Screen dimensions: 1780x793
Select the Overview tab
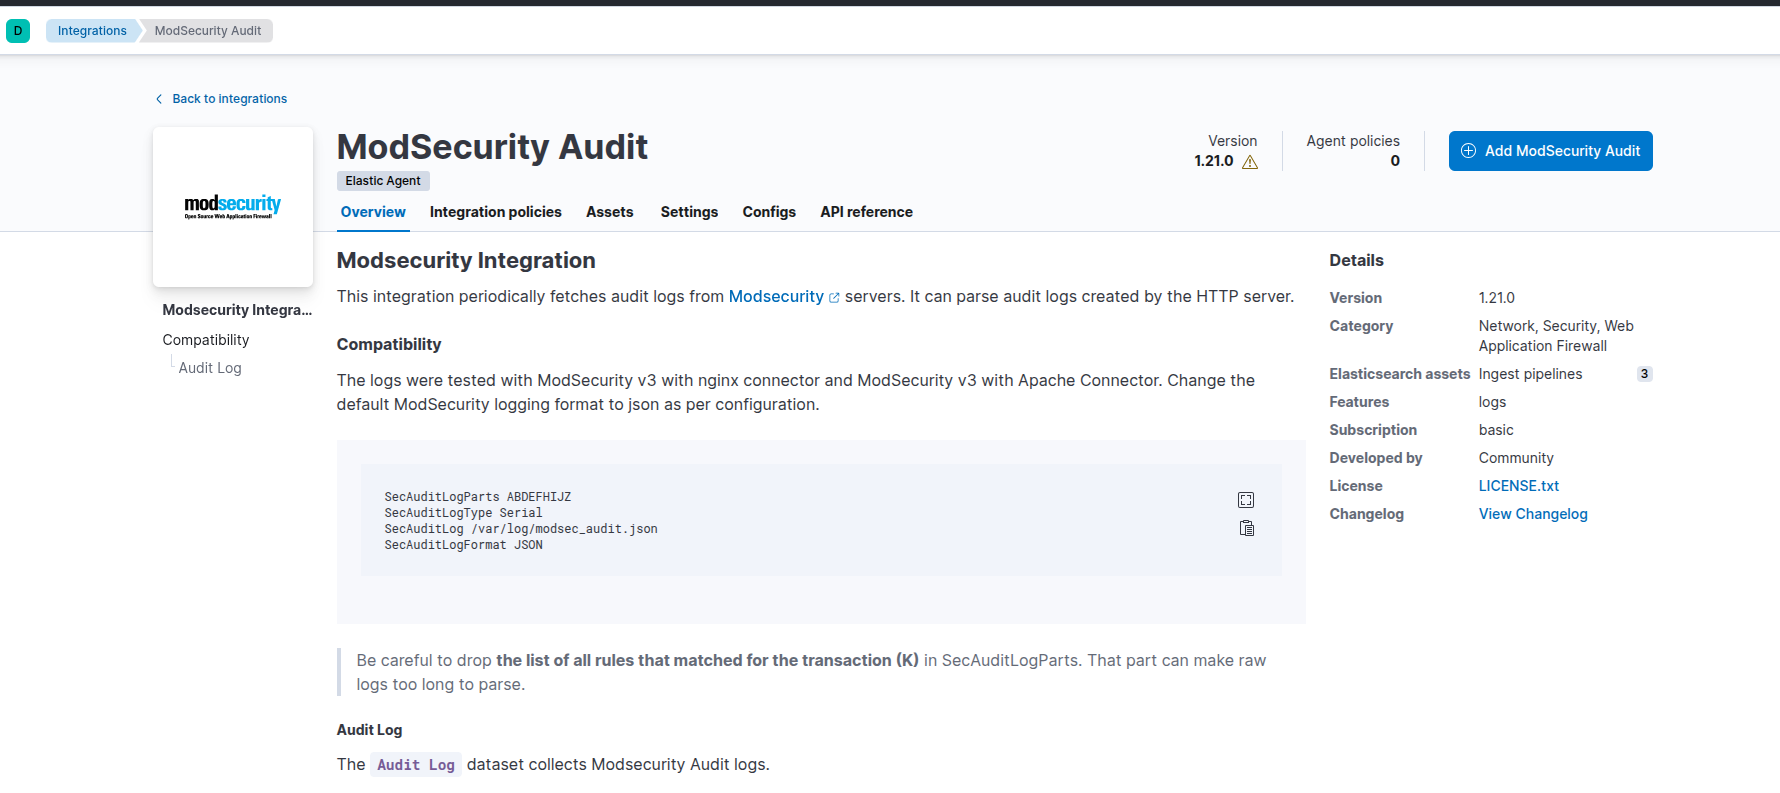[x=373, y=212]
